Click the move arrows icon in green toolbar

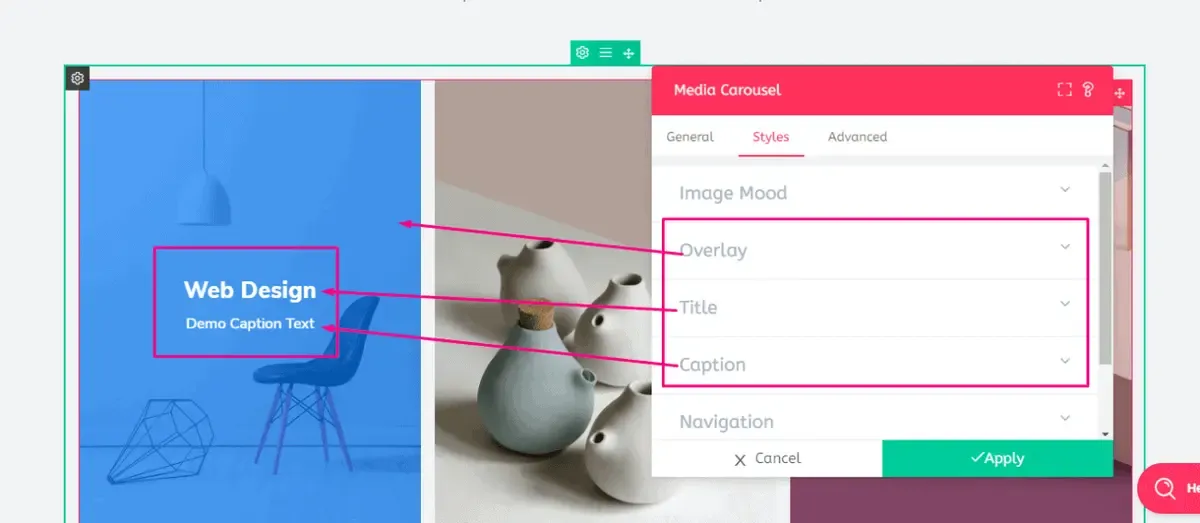tap(628, 53)
